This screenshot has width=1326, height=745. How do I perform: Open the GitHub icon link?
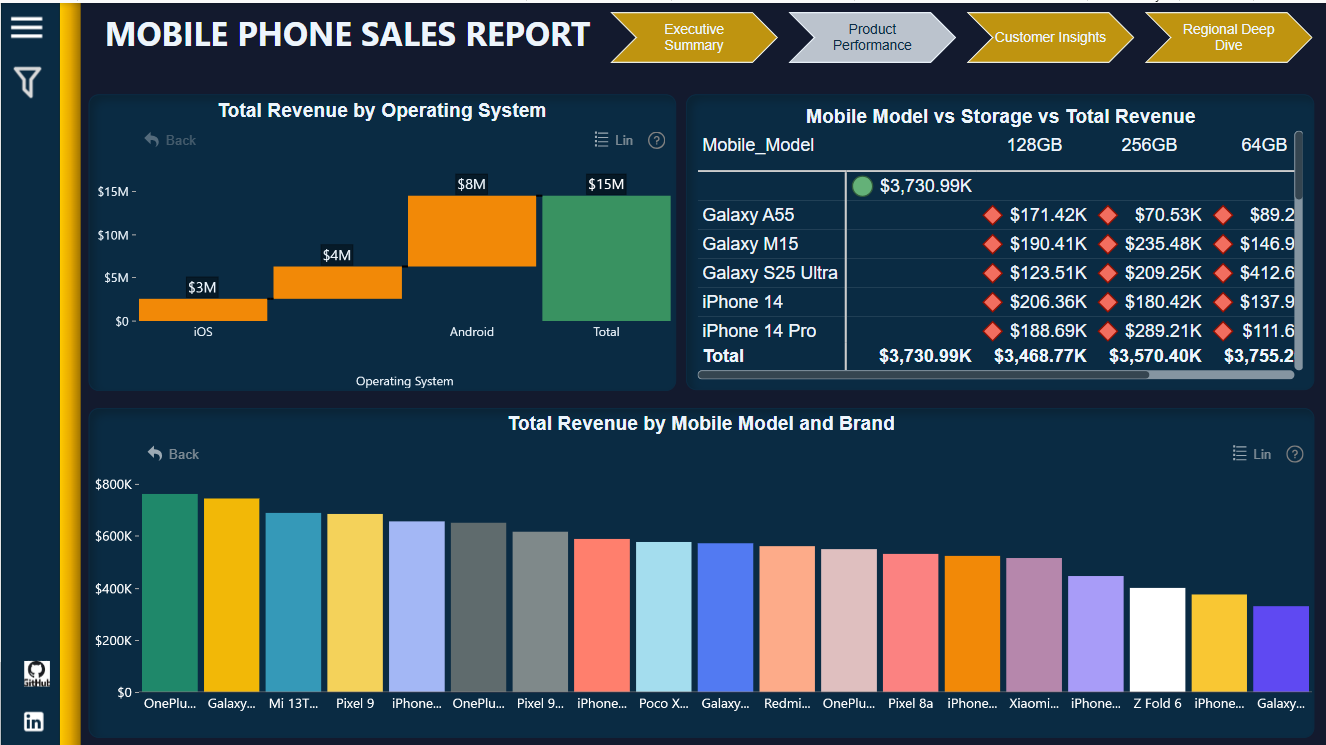click(36, 674)
